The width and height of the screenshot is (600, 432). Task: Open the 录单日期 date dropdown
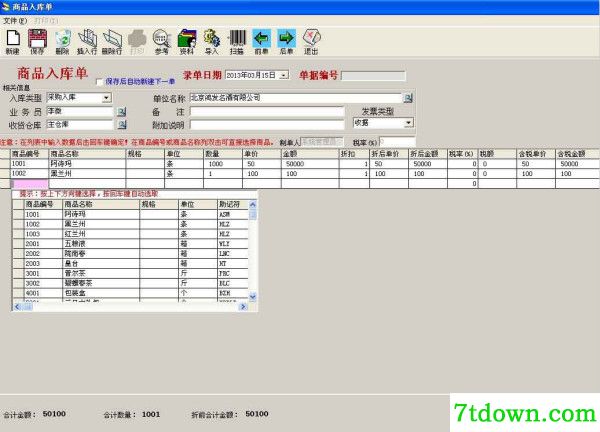pos(284,75)
